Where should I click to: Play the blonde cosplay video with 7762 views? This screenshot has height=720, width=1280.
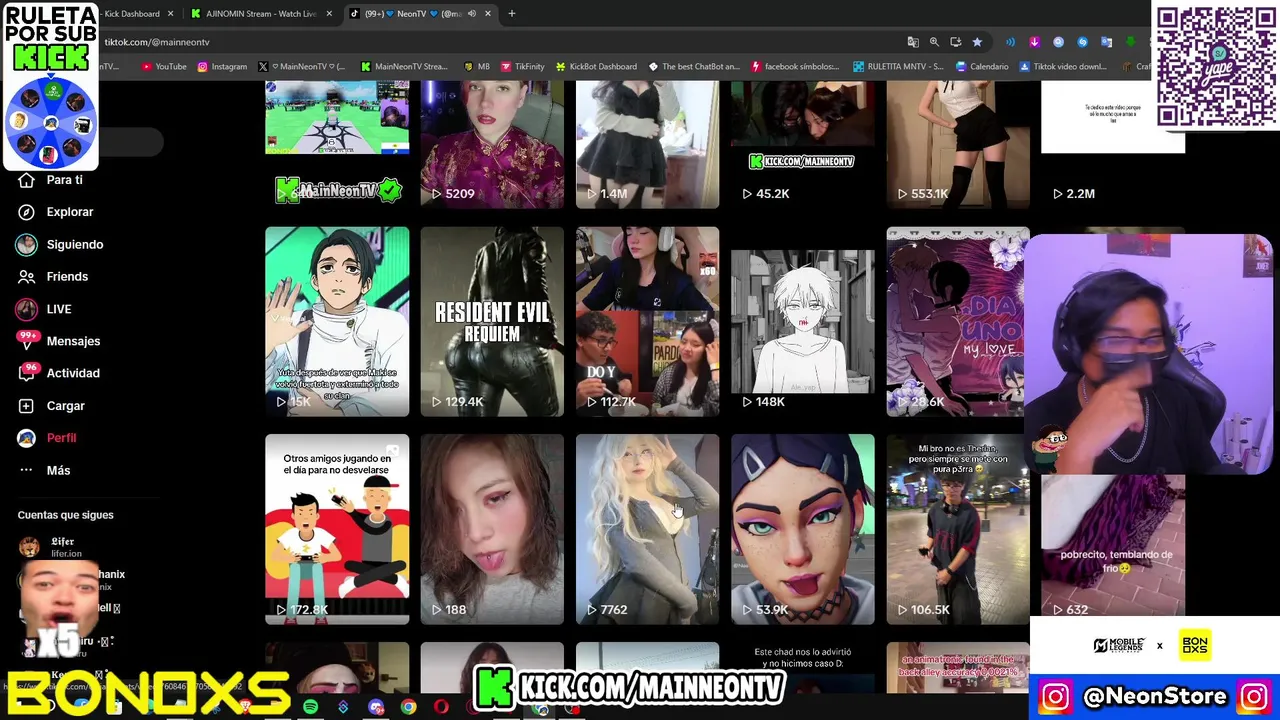coord(647,529)
